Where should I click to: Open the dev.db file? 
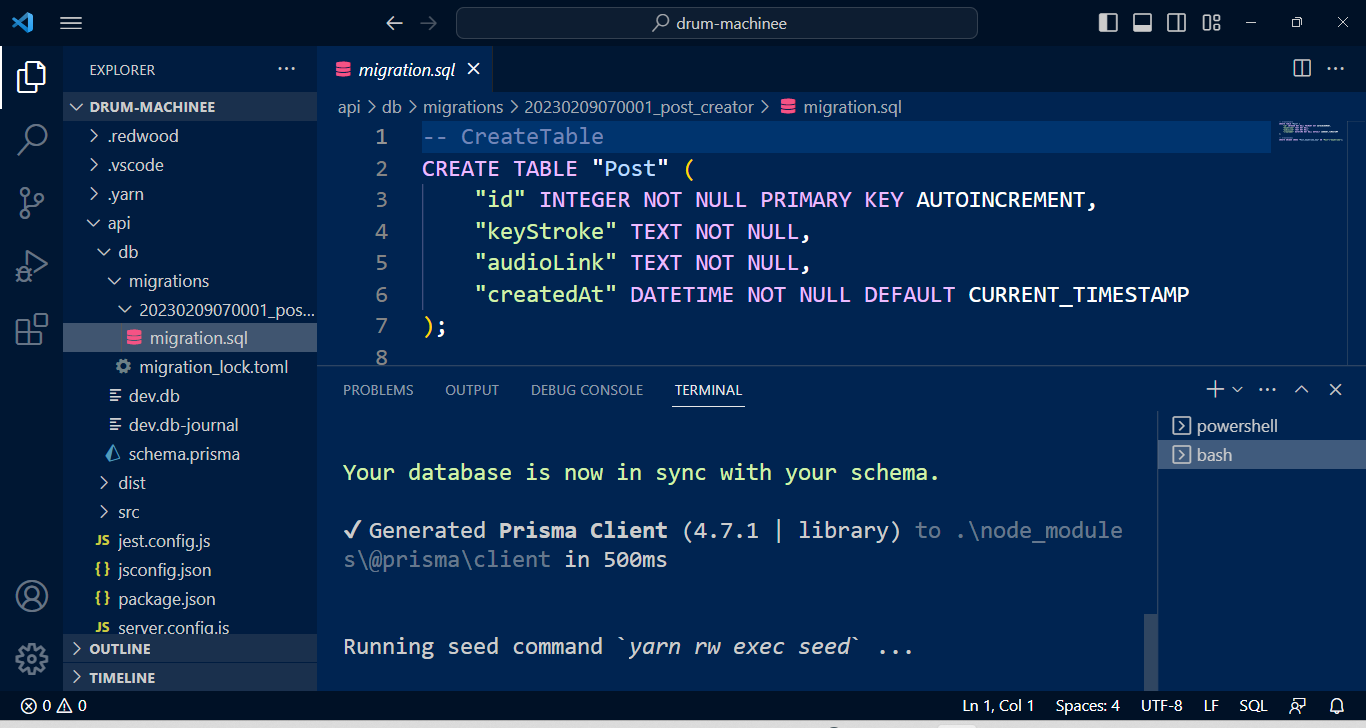pos(190,396)
